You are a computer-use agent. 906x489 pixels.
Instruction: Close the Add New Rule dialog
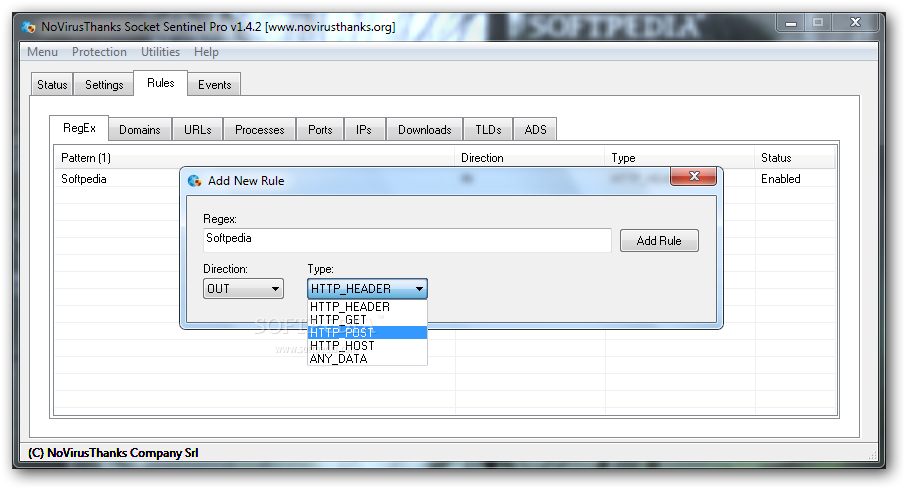click(693, 176)
